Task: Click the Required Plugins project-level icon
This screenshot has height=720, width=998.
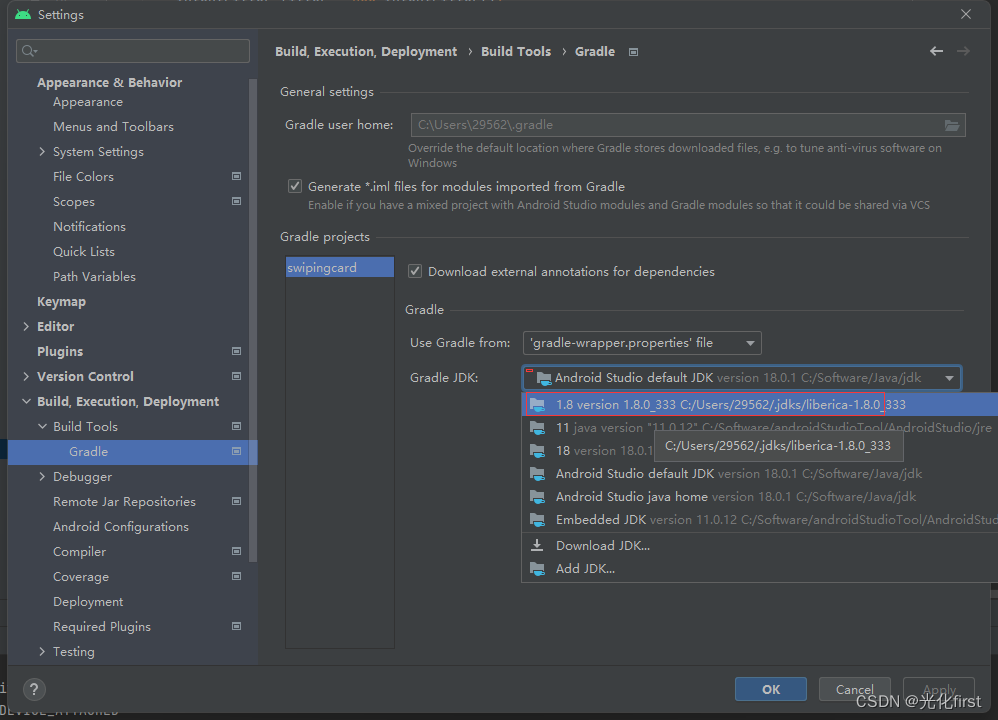Action: (236, 626)
